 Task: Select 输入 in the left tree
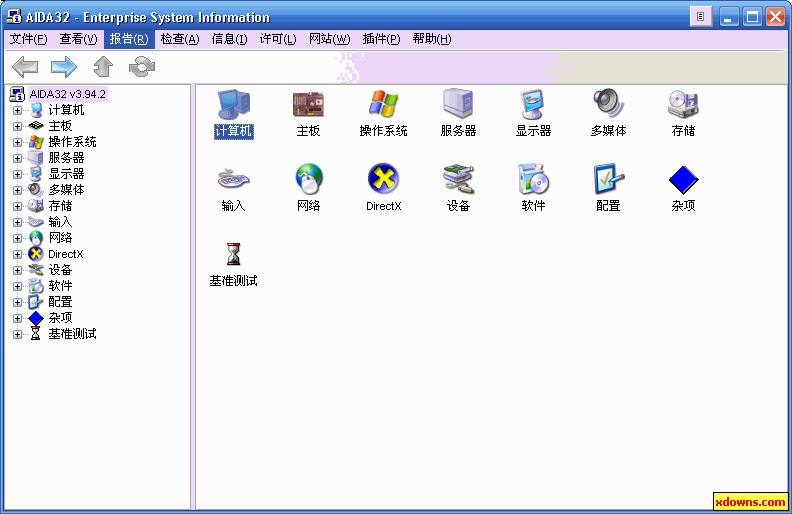[x=60, y=222]
